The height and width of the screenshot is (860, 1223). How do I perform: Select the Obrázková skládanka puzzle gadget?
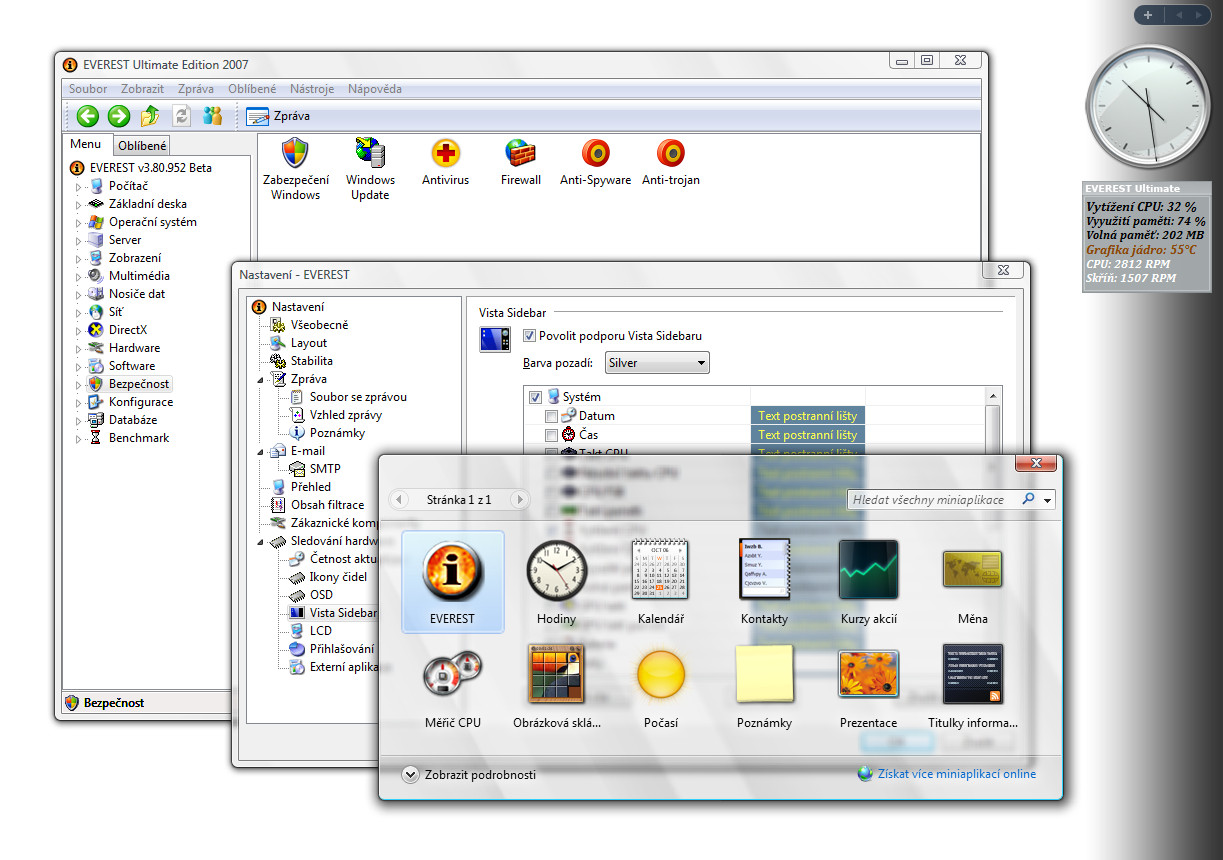(x=557, y=686)
